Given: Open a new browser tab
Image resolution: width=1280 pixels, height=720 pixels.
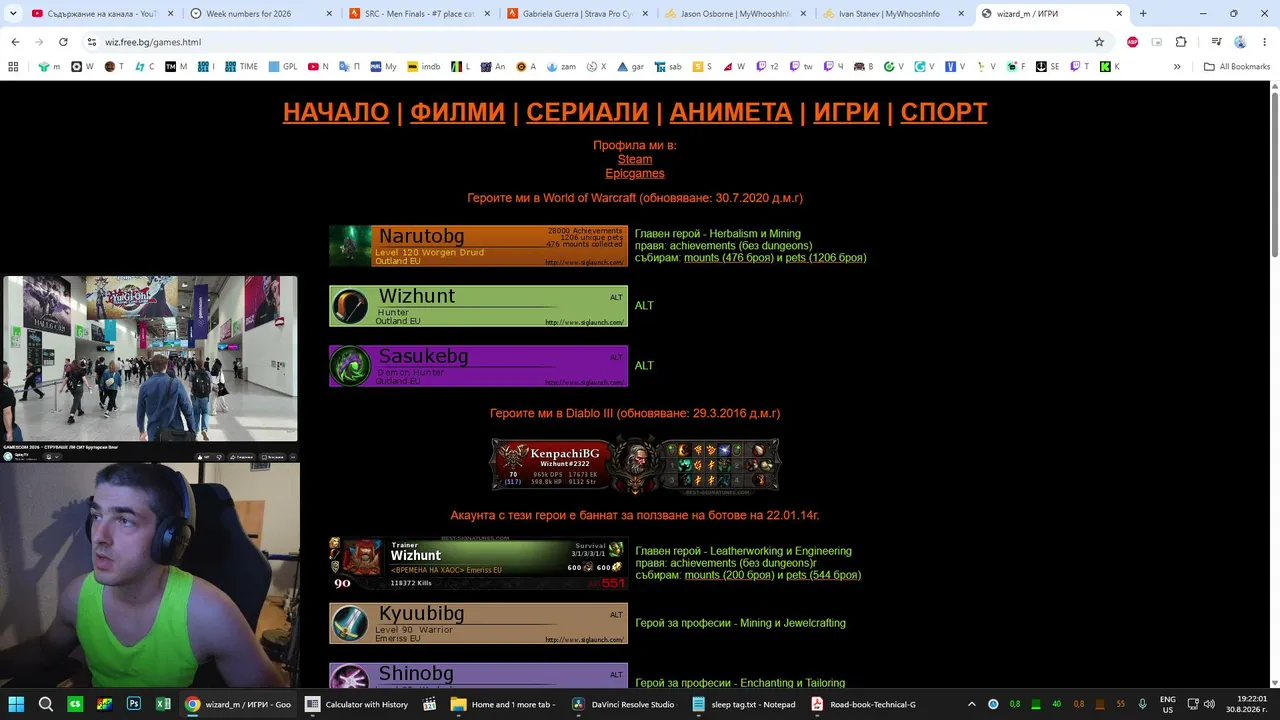Looking at the screenshot, I should (1143, 14).
